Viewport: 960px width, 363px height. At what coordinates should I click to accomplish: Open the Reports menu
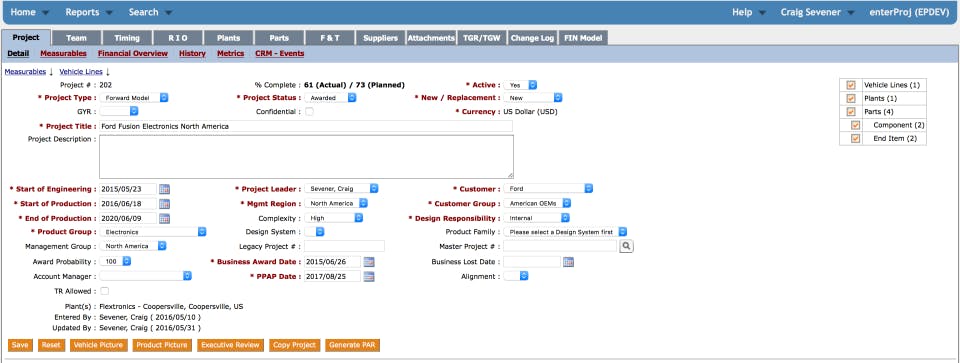(89, 12)
